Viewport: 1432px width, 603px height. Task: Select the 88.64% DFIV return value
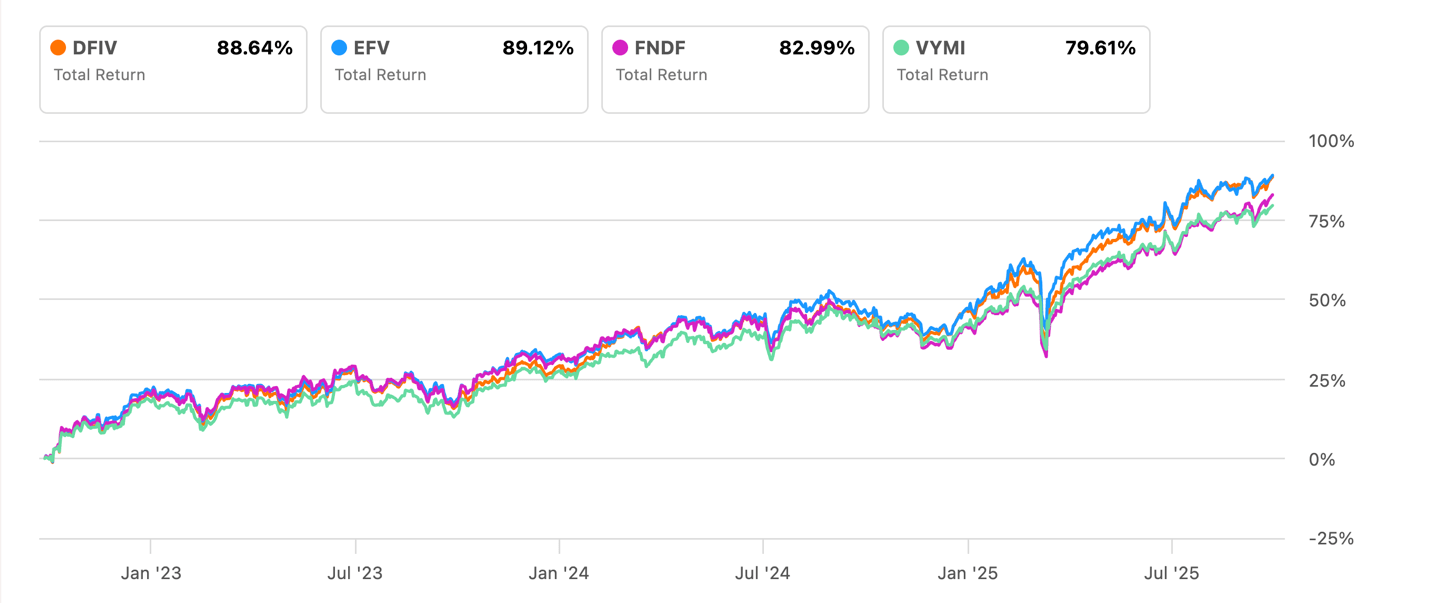pos(255,48)
